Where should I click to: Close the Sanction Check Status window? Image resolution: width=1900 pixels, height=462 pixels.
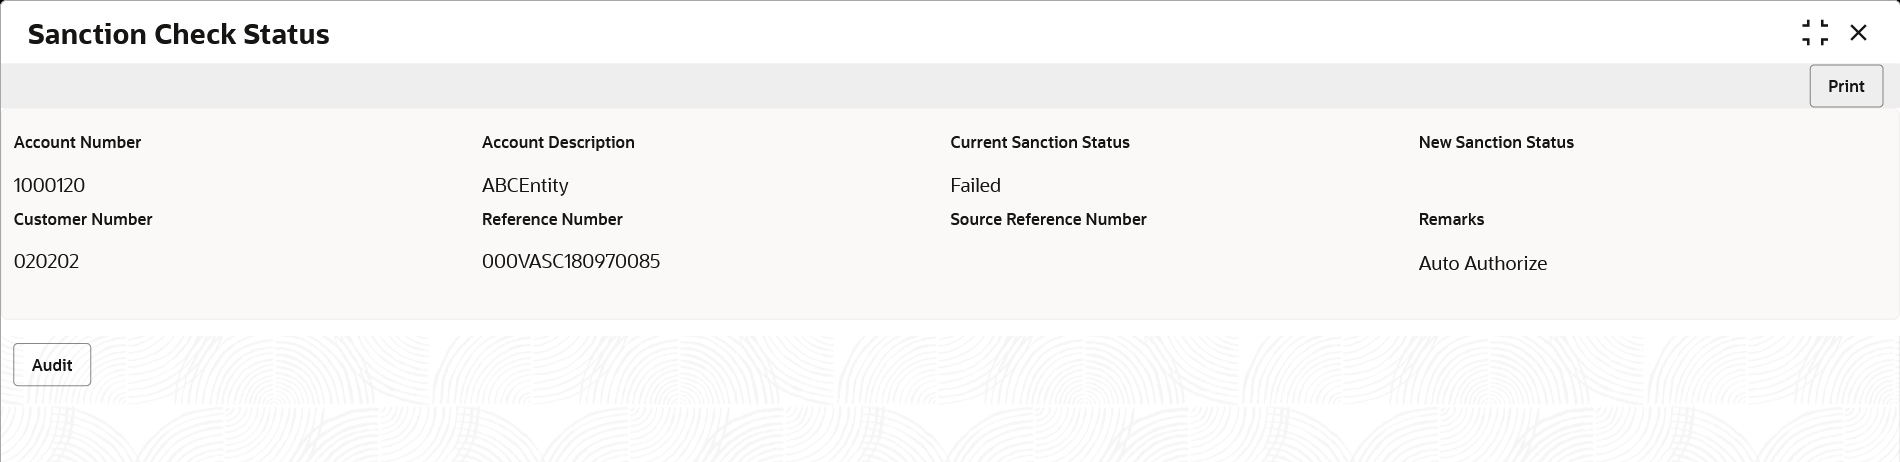coord(1858,33)
